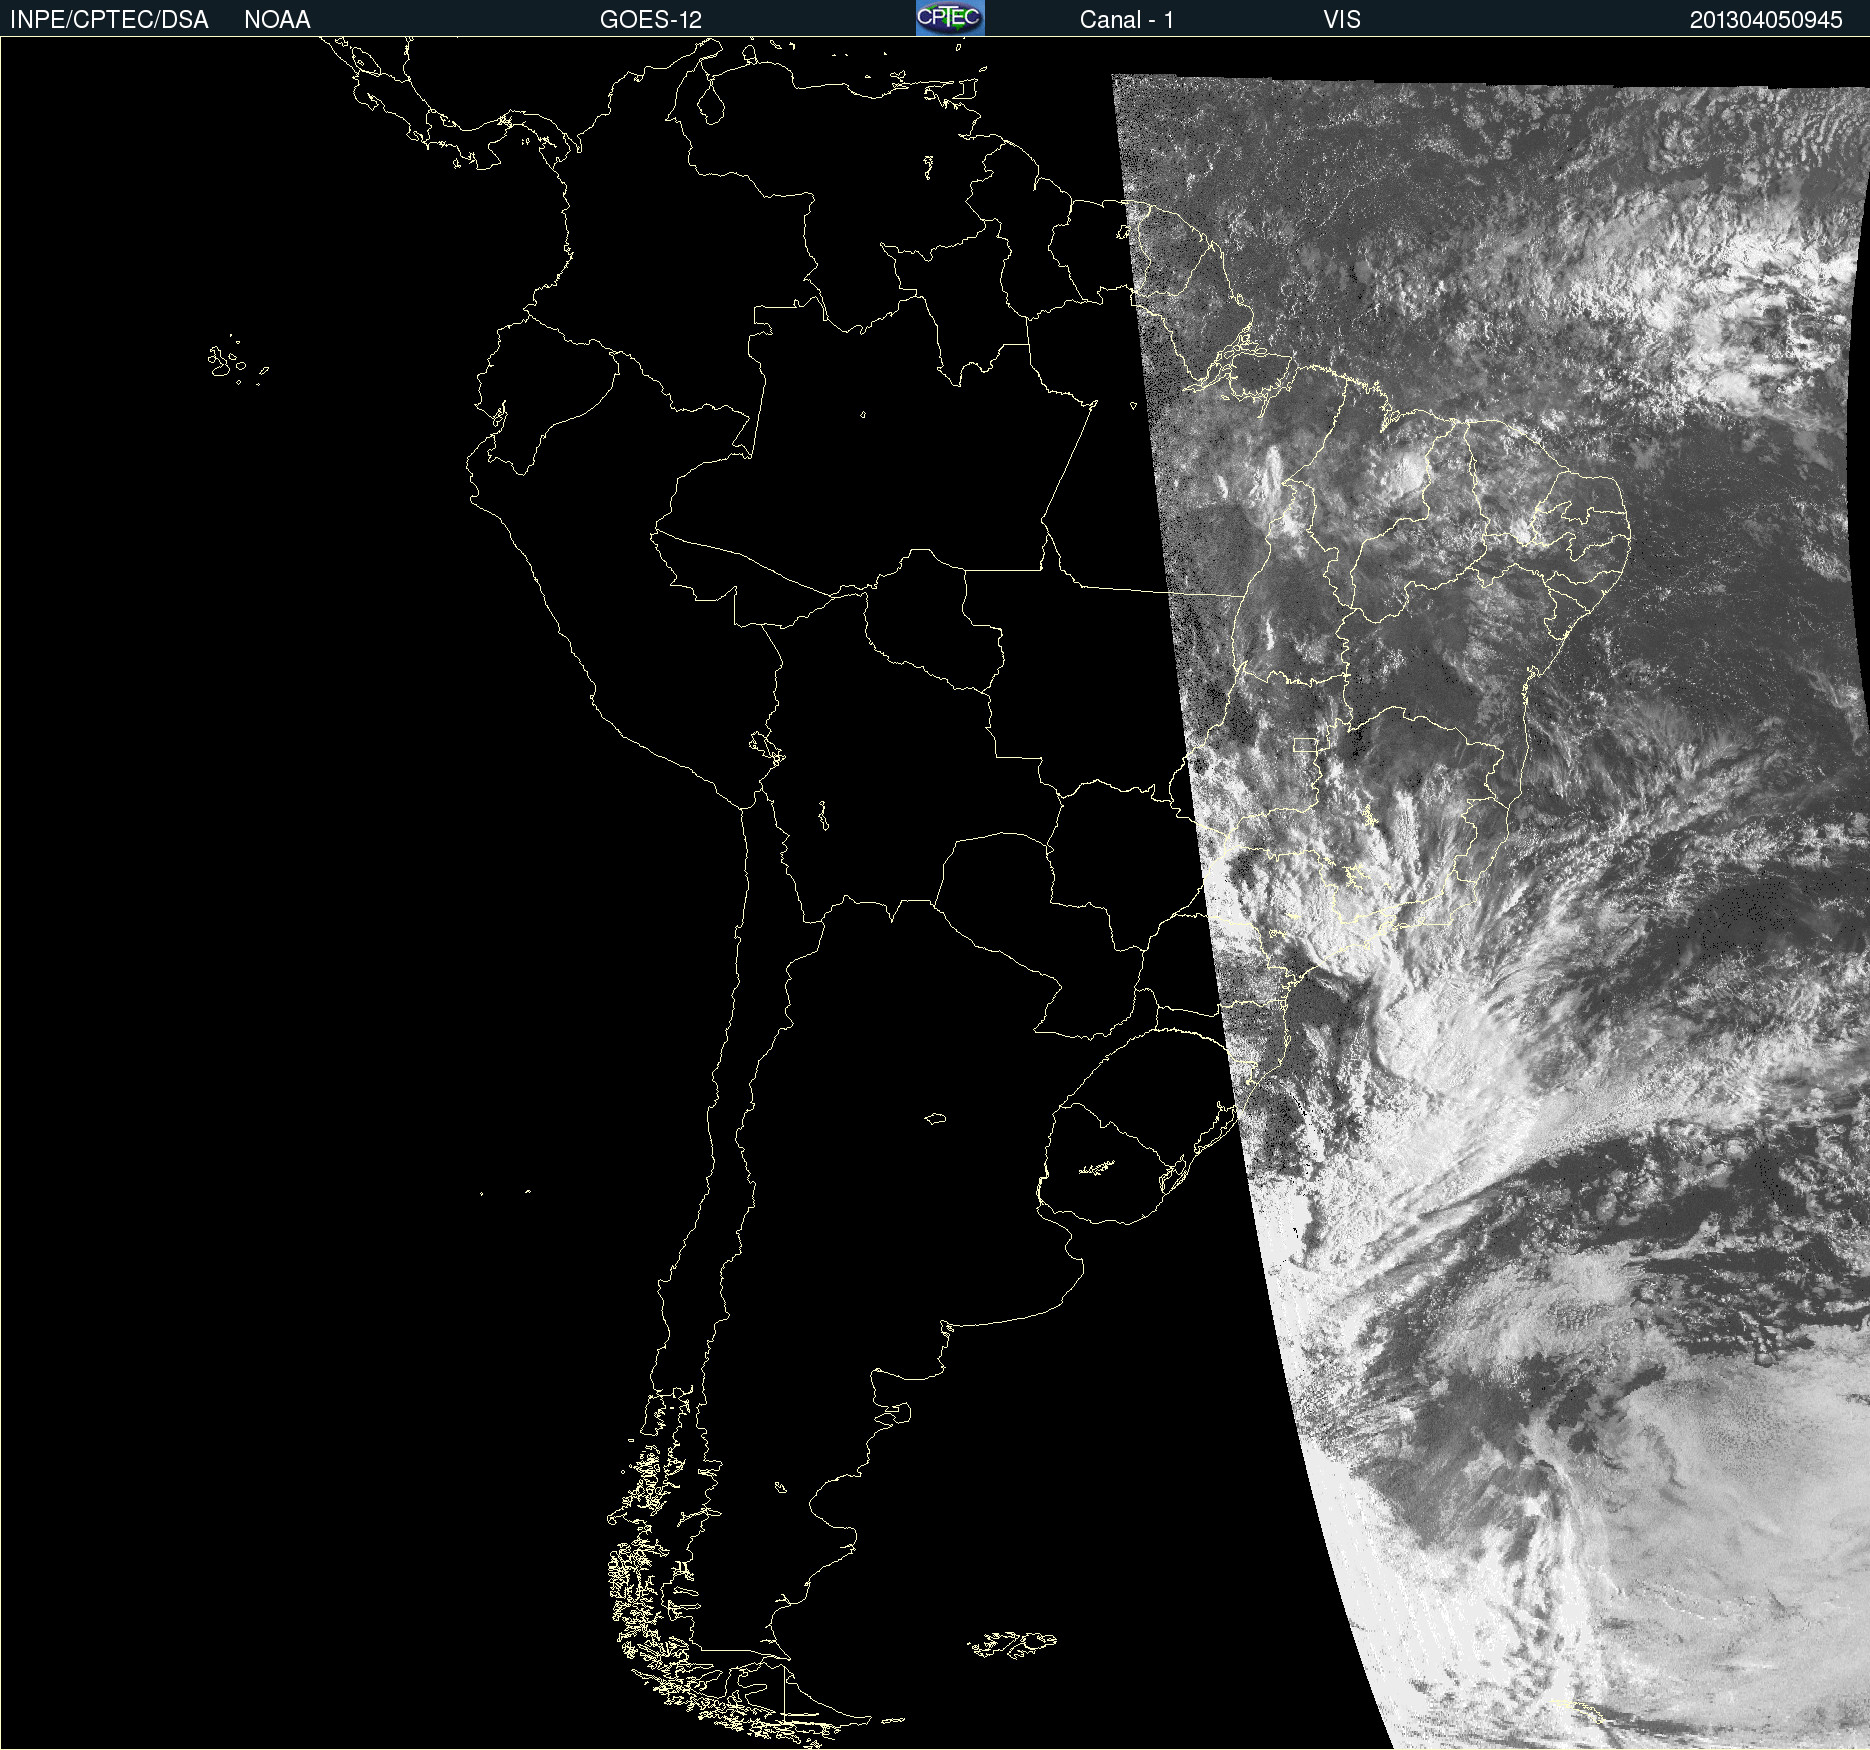Click the NOAA label in the header

[277, 20]
